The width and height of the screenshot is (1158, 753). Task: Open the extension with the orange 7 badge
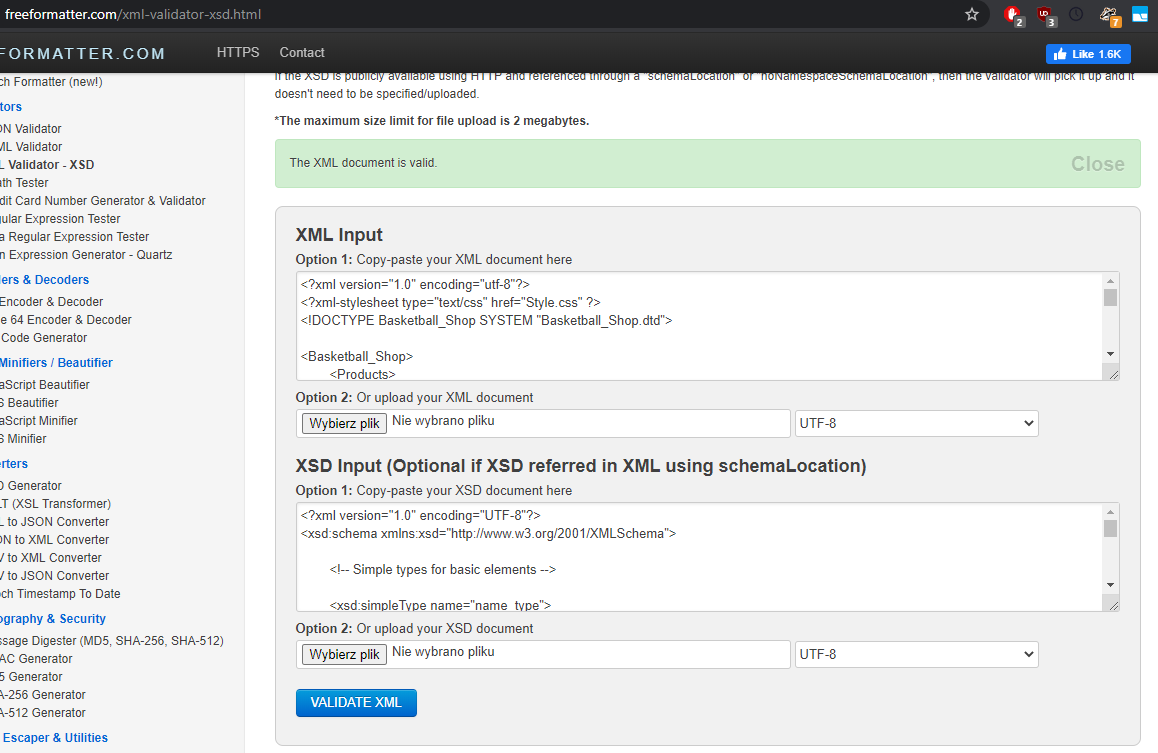click(1108, 15)
